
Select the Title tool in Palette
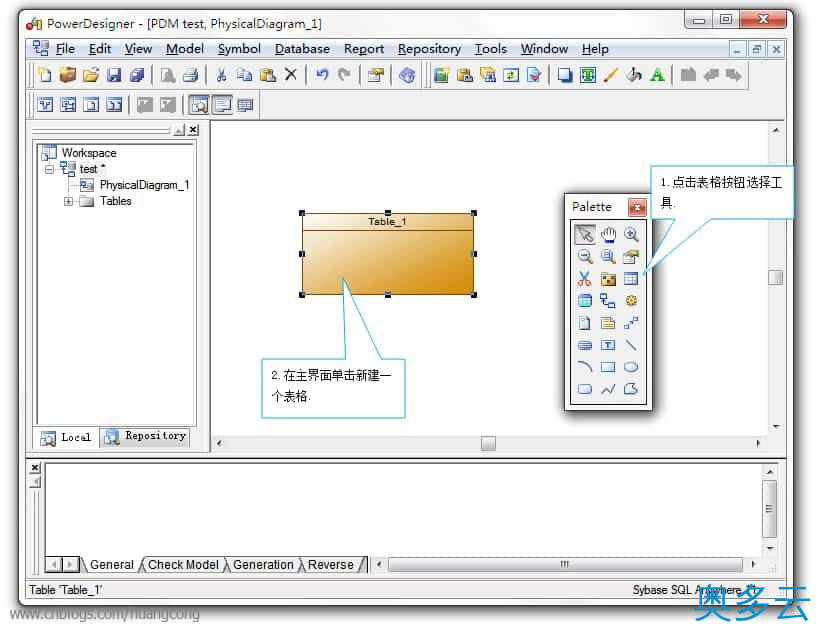click(x=585, y=345)
